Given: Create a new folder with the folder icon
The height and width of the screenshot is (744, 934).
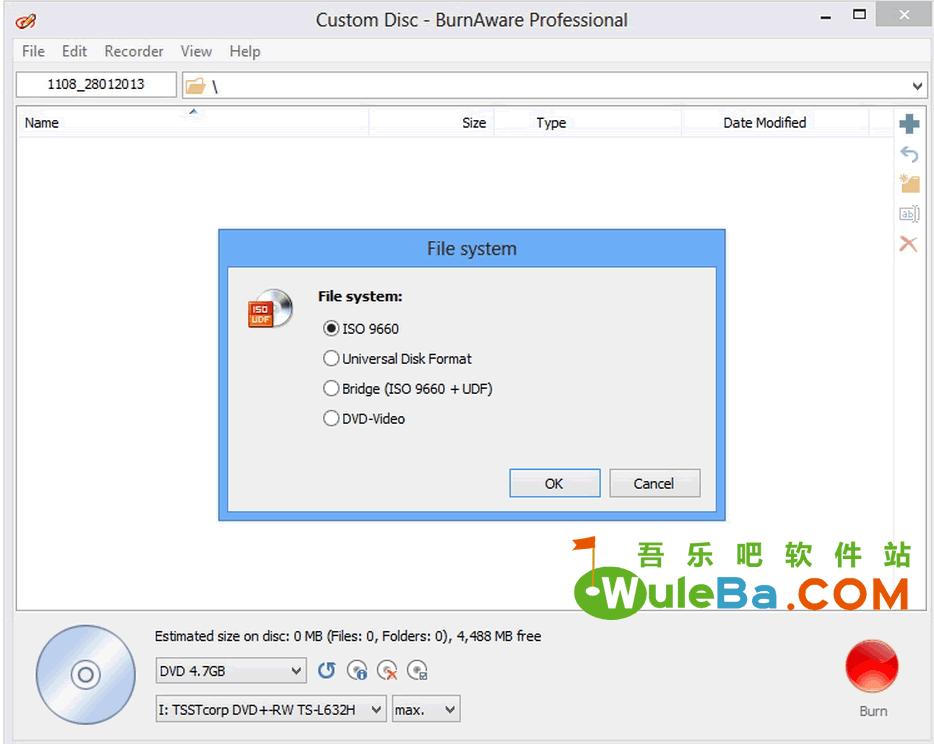Looking at the screenshot, I should [909, 184].
